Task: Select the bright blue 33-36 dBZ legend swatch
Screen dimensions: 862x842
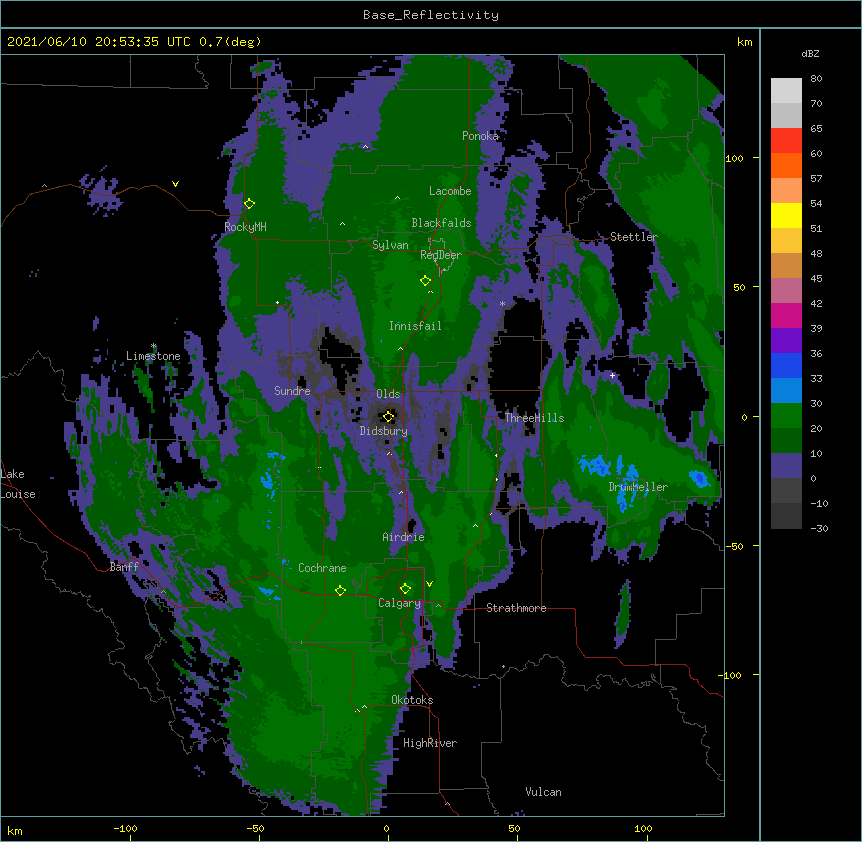Action: coord(786,365)
